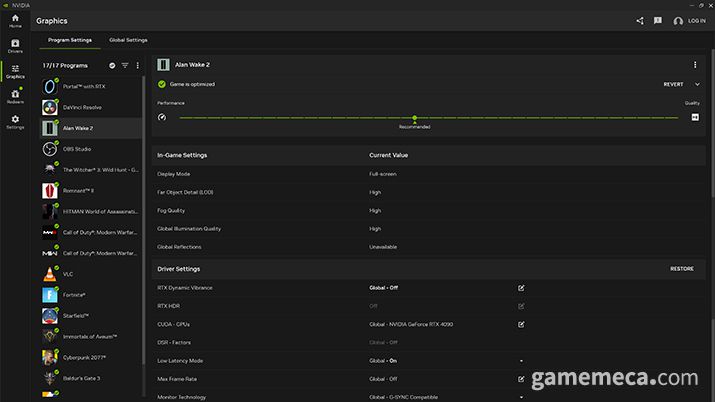Click the edit icon for CUDA - GPUs
Image resolution: width=715 pixels, height=402 pixels.
[521, 324]
